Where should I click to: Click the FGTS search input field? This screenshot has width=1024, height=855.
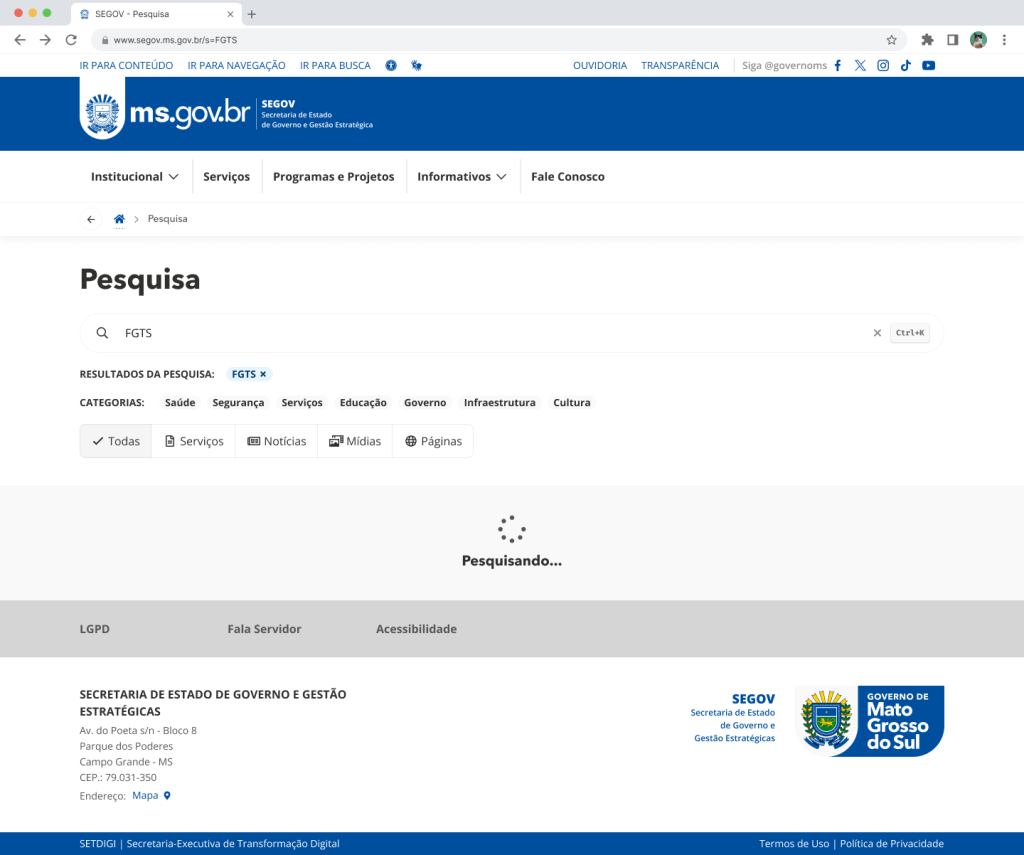tap(490, 333)
